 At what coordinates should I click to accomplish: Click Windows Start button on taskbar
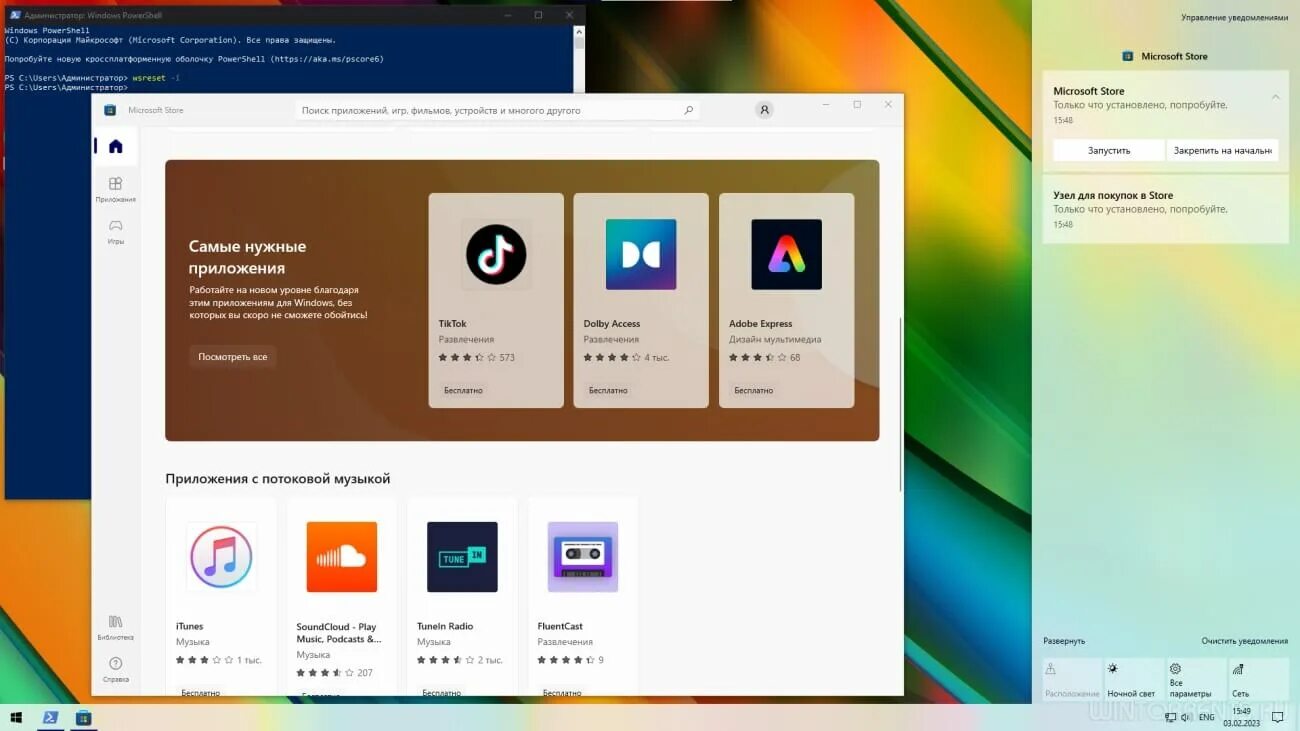pos(16,717)
